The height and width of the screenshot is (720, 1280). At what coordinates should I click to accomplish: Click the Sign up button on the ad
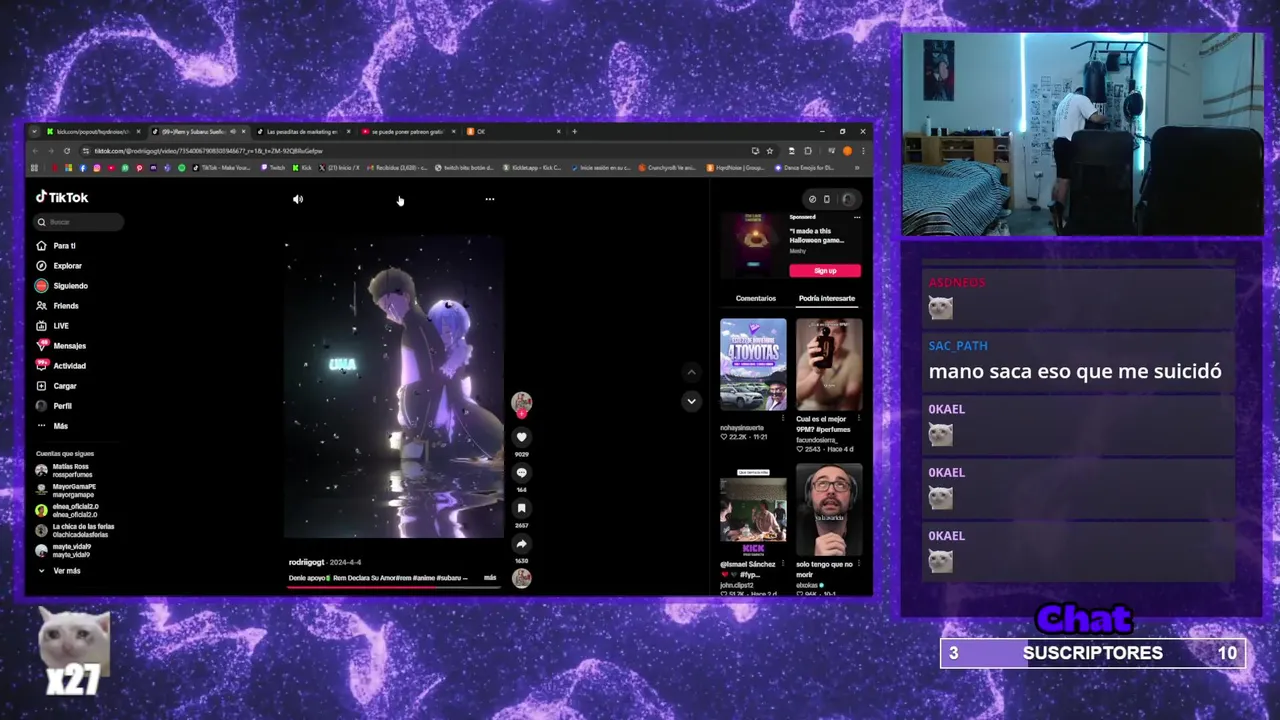tap(825, 271)
